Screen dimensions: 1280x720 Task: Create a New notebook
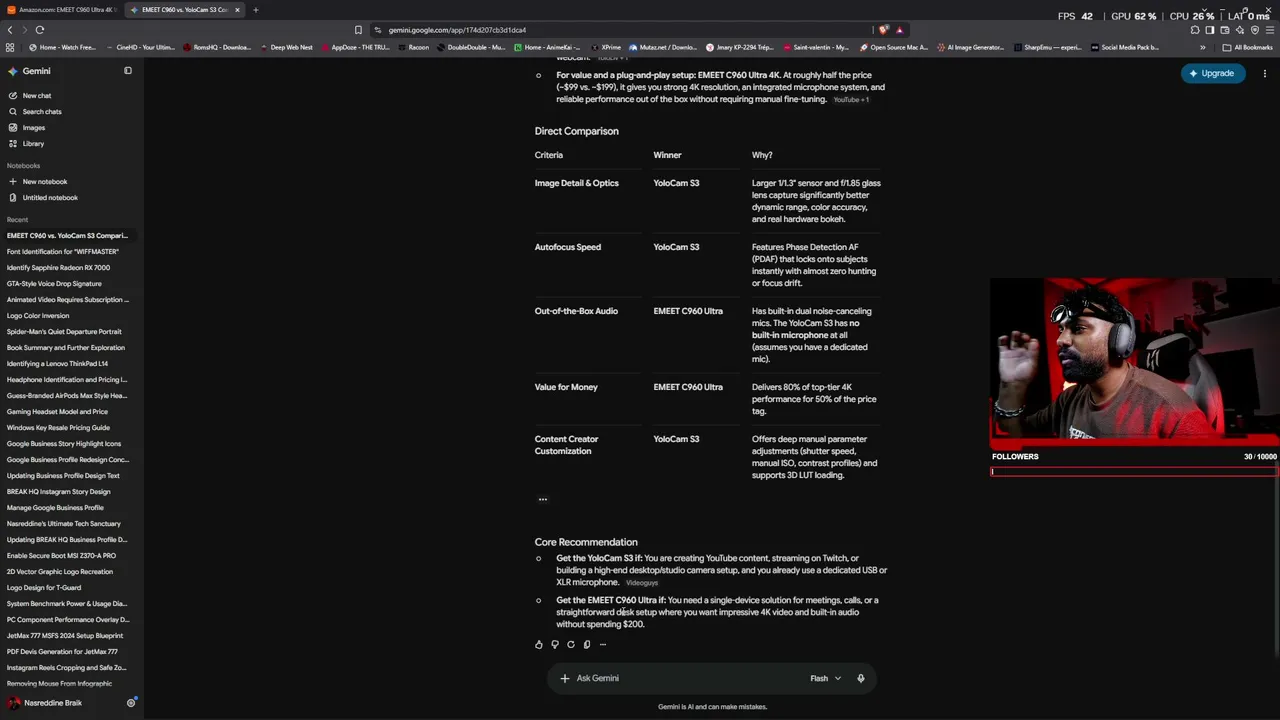pyautogui.click(x=38, y=182)
